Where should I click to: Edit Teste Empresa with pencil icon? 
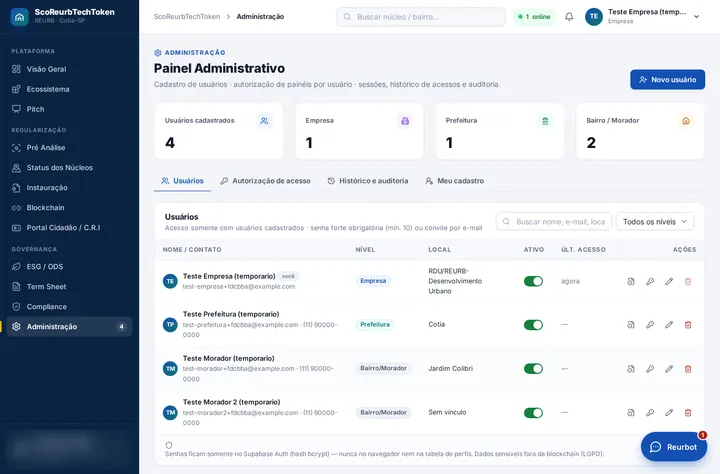point(669,282)
